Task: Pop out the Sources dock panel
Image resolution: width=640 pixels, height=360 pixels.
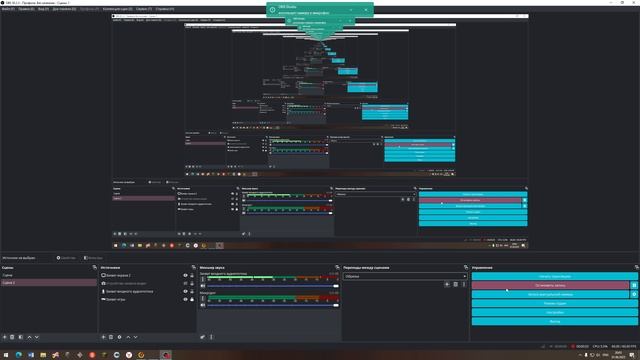Action: [x=193, y=267]
